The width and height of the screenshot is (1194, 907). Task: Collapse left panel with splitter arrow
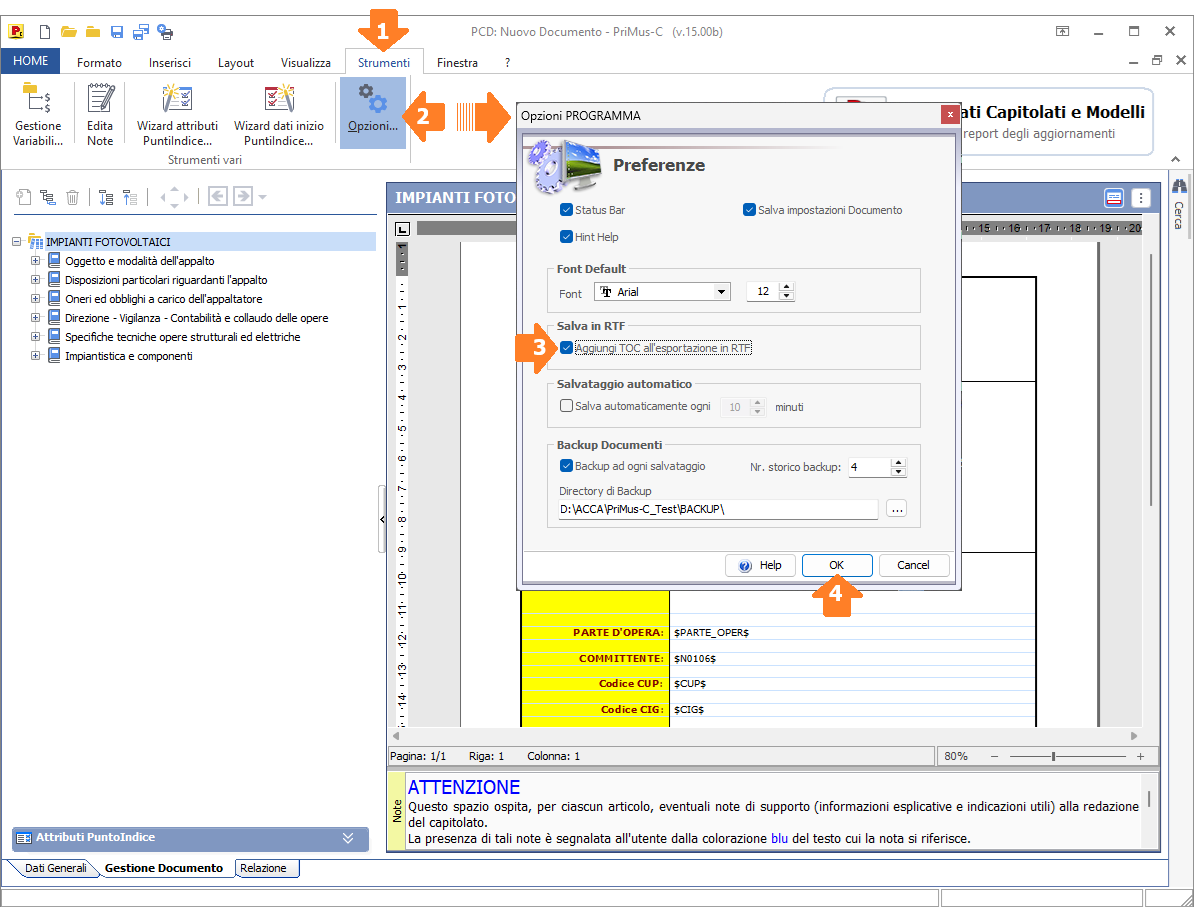coord(382,519)
